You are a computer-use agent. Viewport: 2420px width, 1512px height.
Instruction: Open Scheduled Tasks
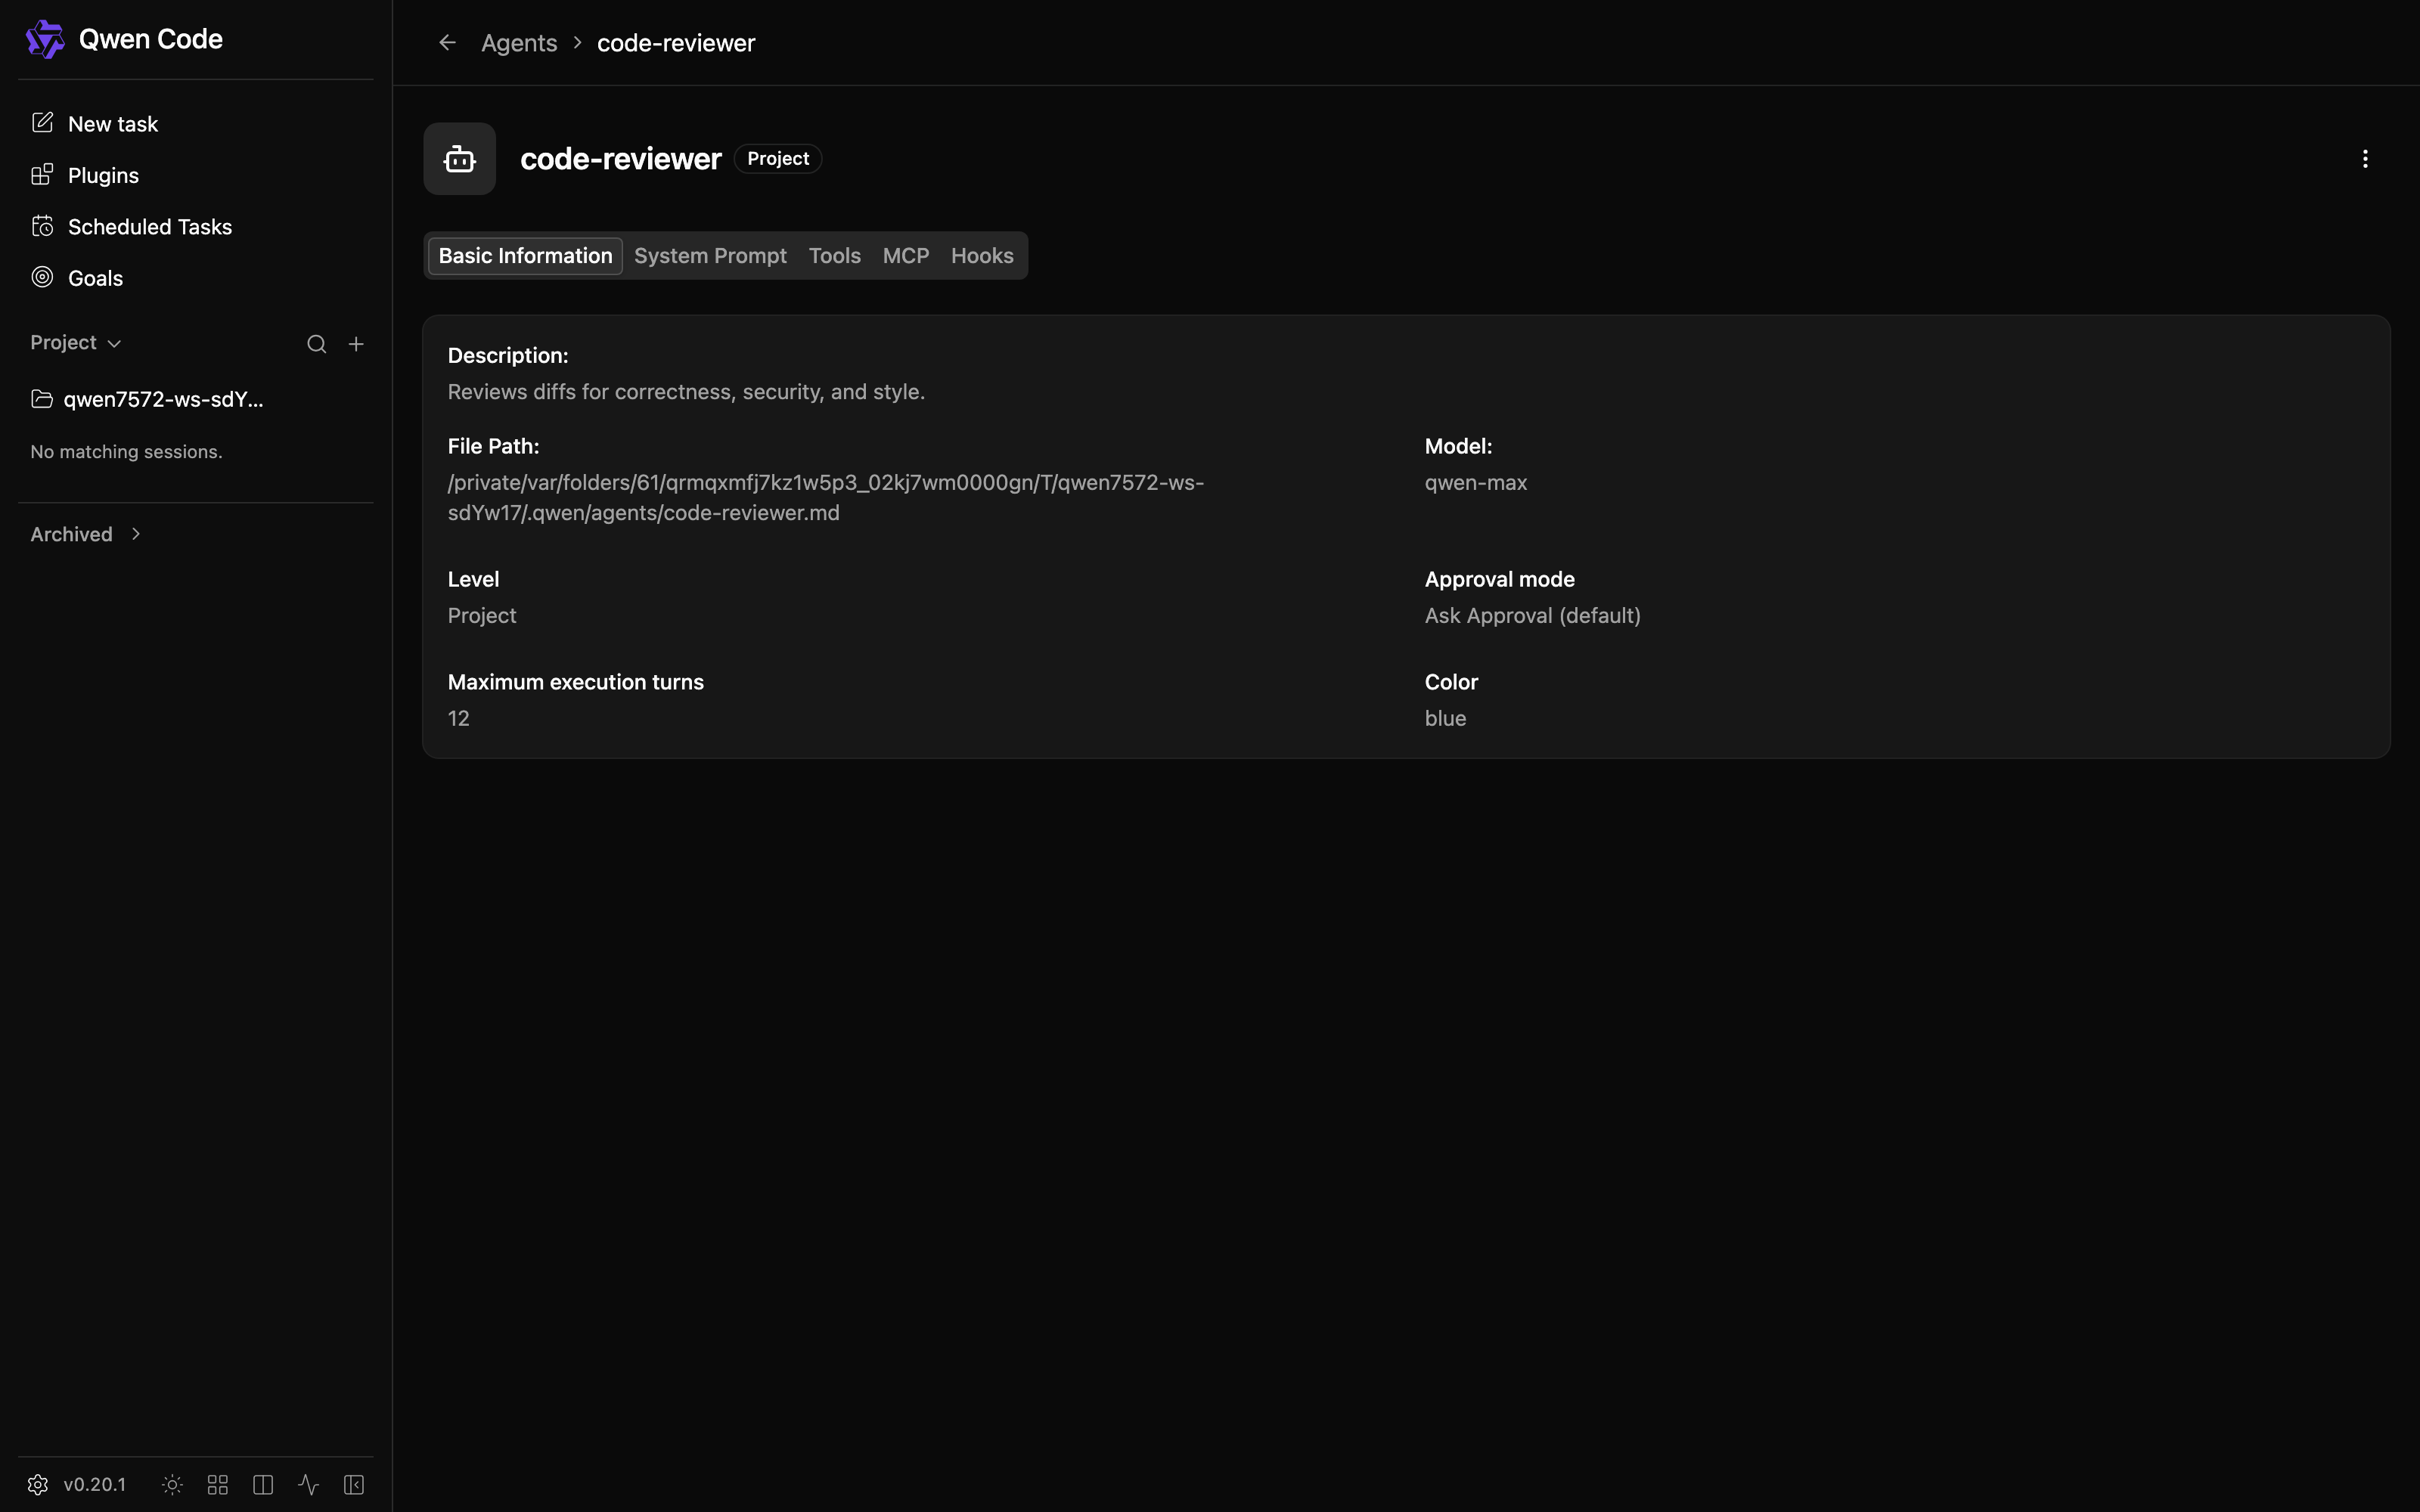[195, 227]
